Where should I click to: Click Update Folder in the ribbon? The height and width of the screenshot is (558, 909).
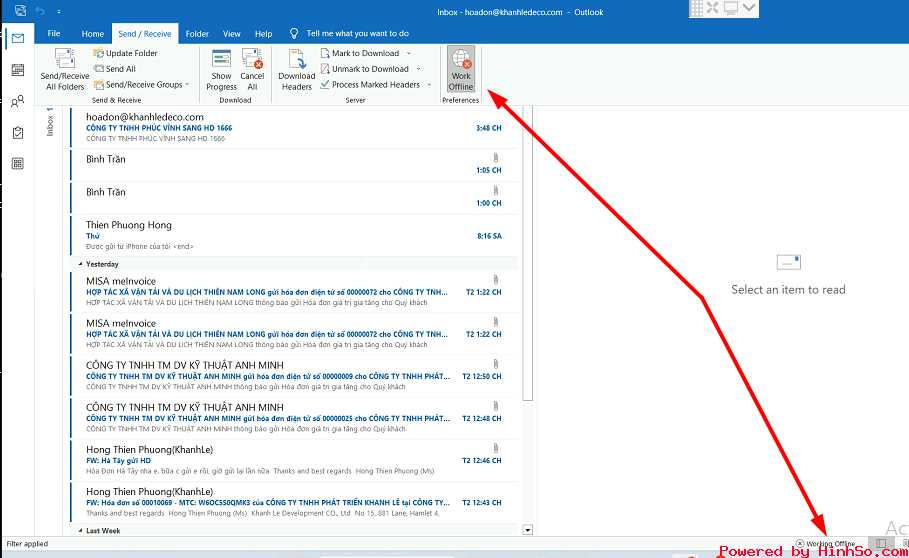pos(126,53)
